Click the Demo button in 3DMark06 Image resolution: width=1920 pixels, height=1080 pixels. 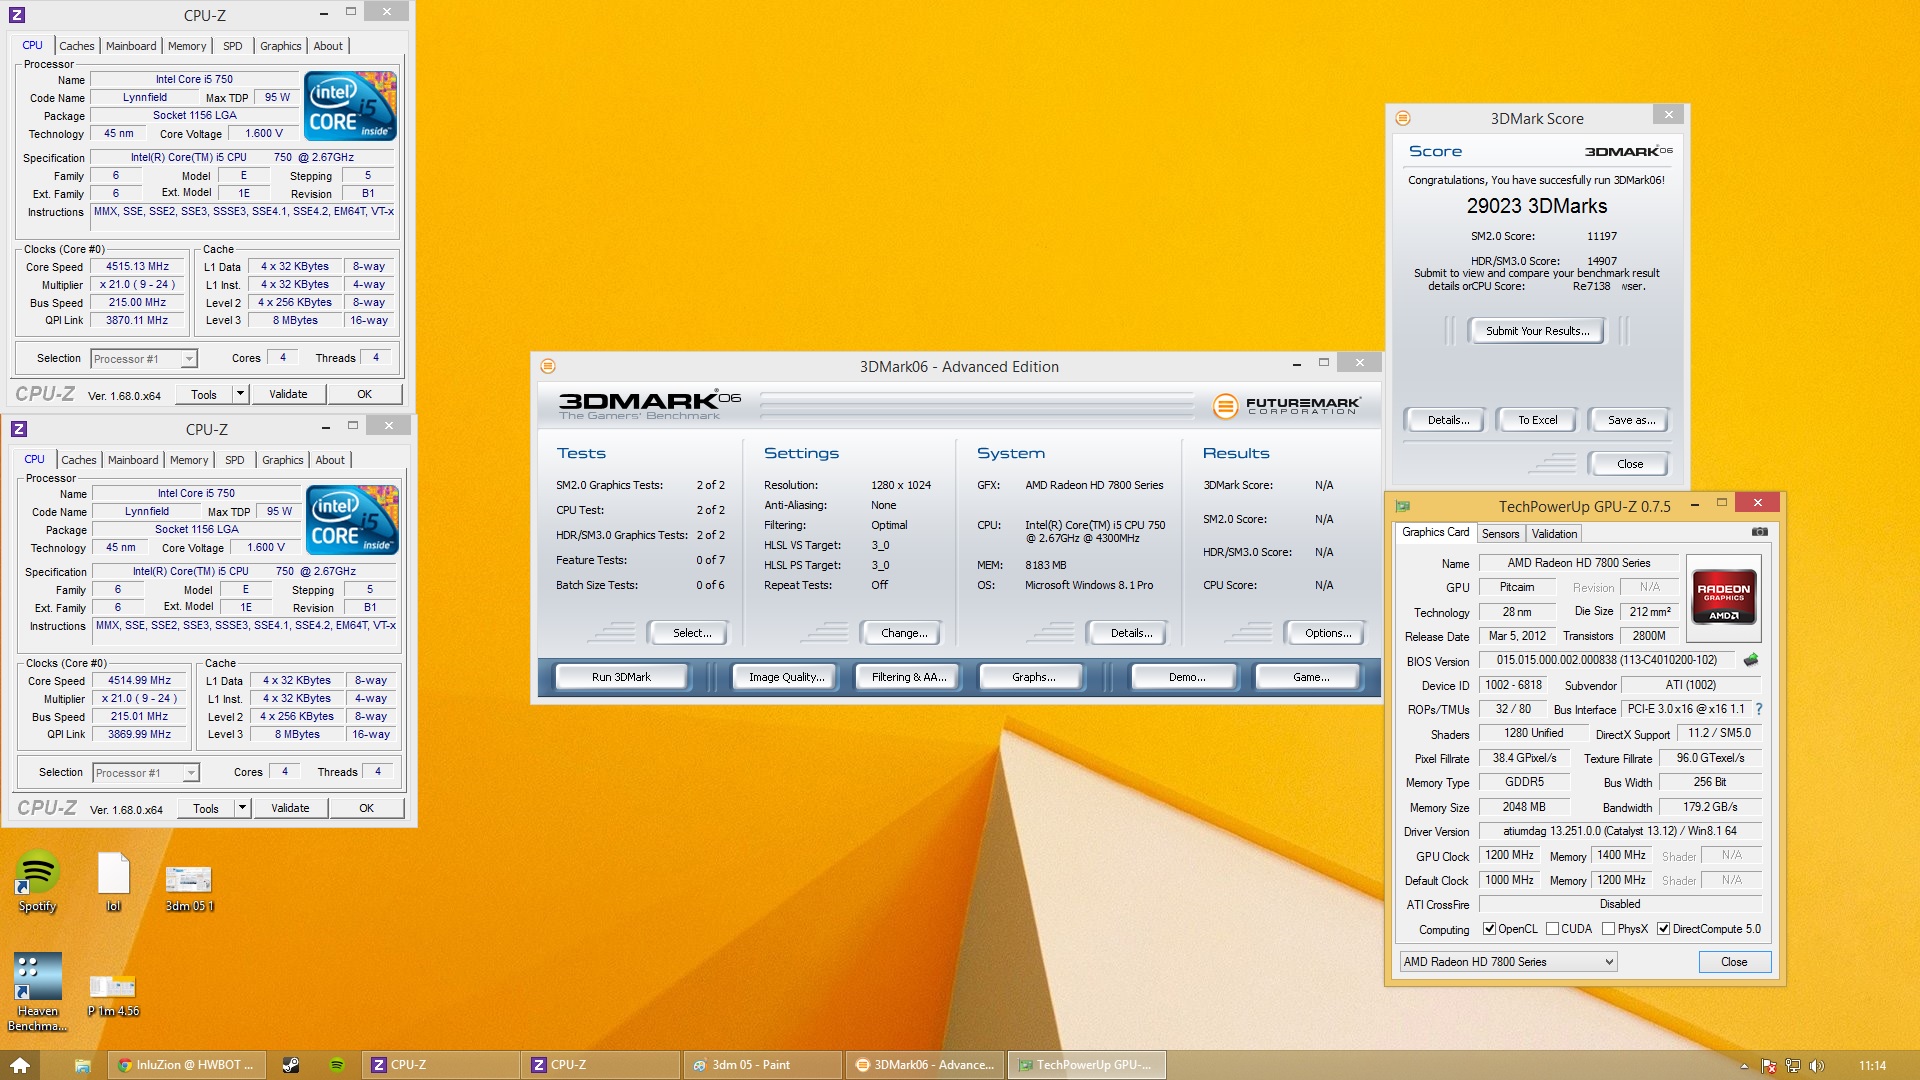[1186, 677]
